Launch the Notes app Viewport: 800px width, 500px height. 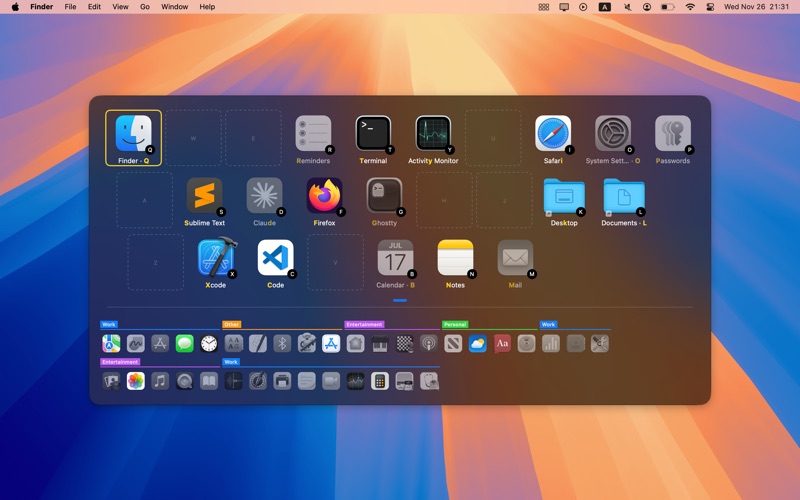click(455, 262)
